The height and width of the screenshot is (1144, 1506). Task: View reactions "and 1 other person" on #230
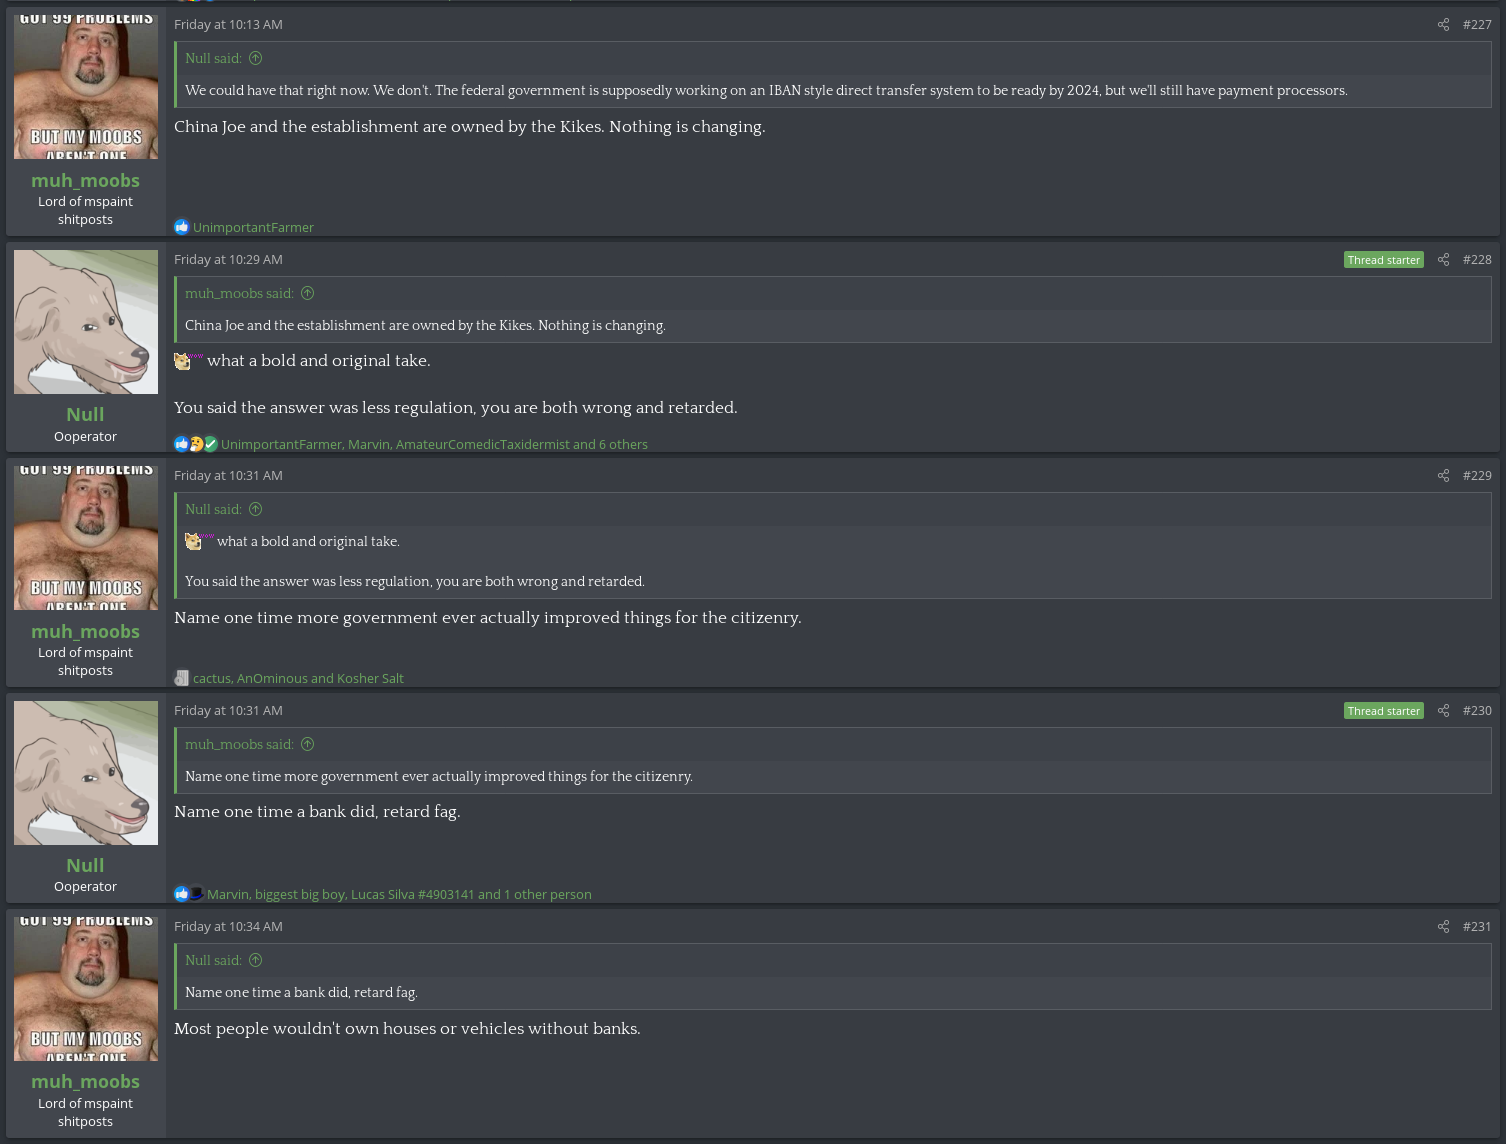point(534,895)
